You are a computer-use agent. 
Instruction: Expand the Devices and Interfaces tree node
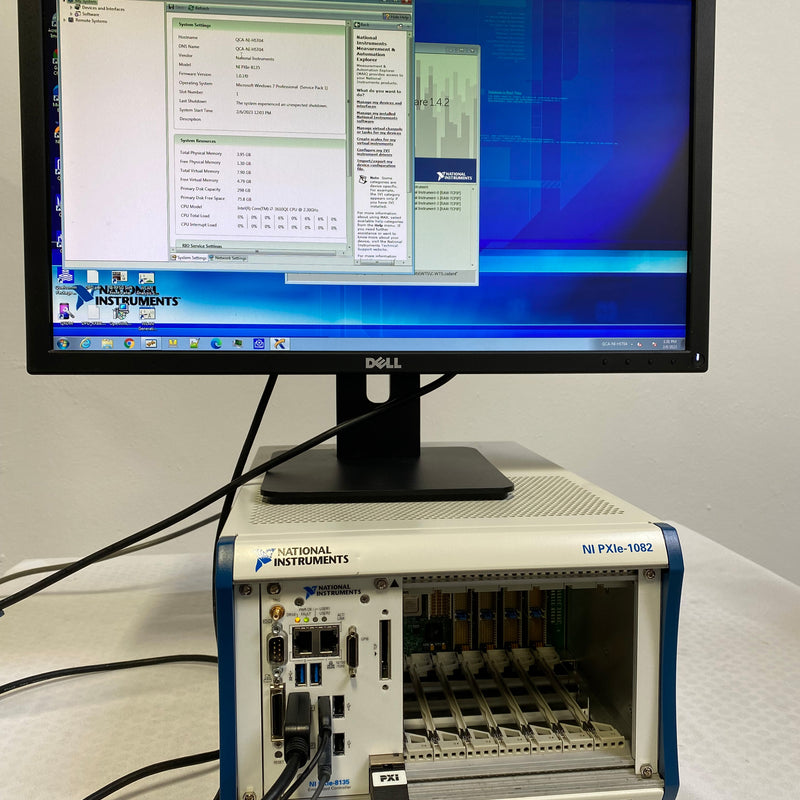click(x=71, y=8)
